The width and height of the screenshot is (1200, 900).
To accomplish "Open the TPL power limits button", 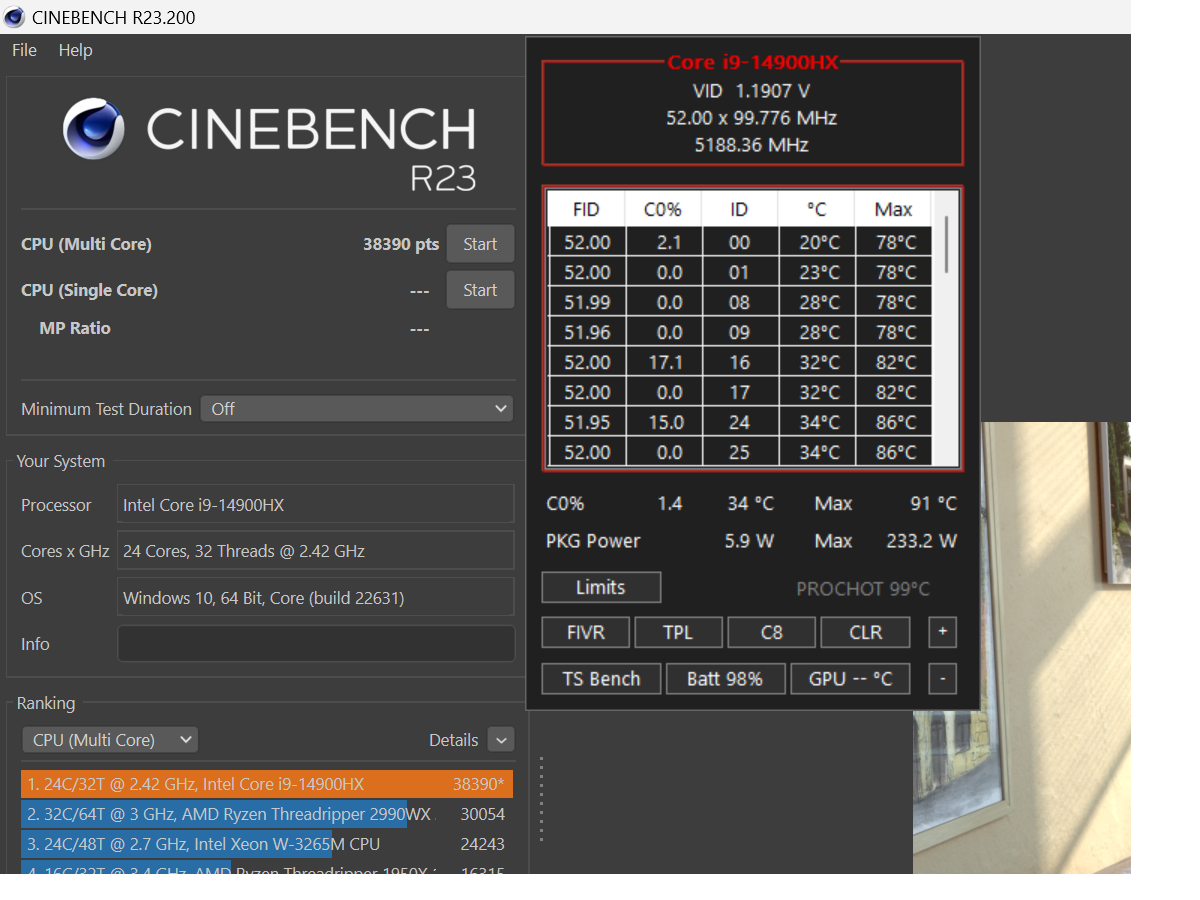I will click(678, 632).
